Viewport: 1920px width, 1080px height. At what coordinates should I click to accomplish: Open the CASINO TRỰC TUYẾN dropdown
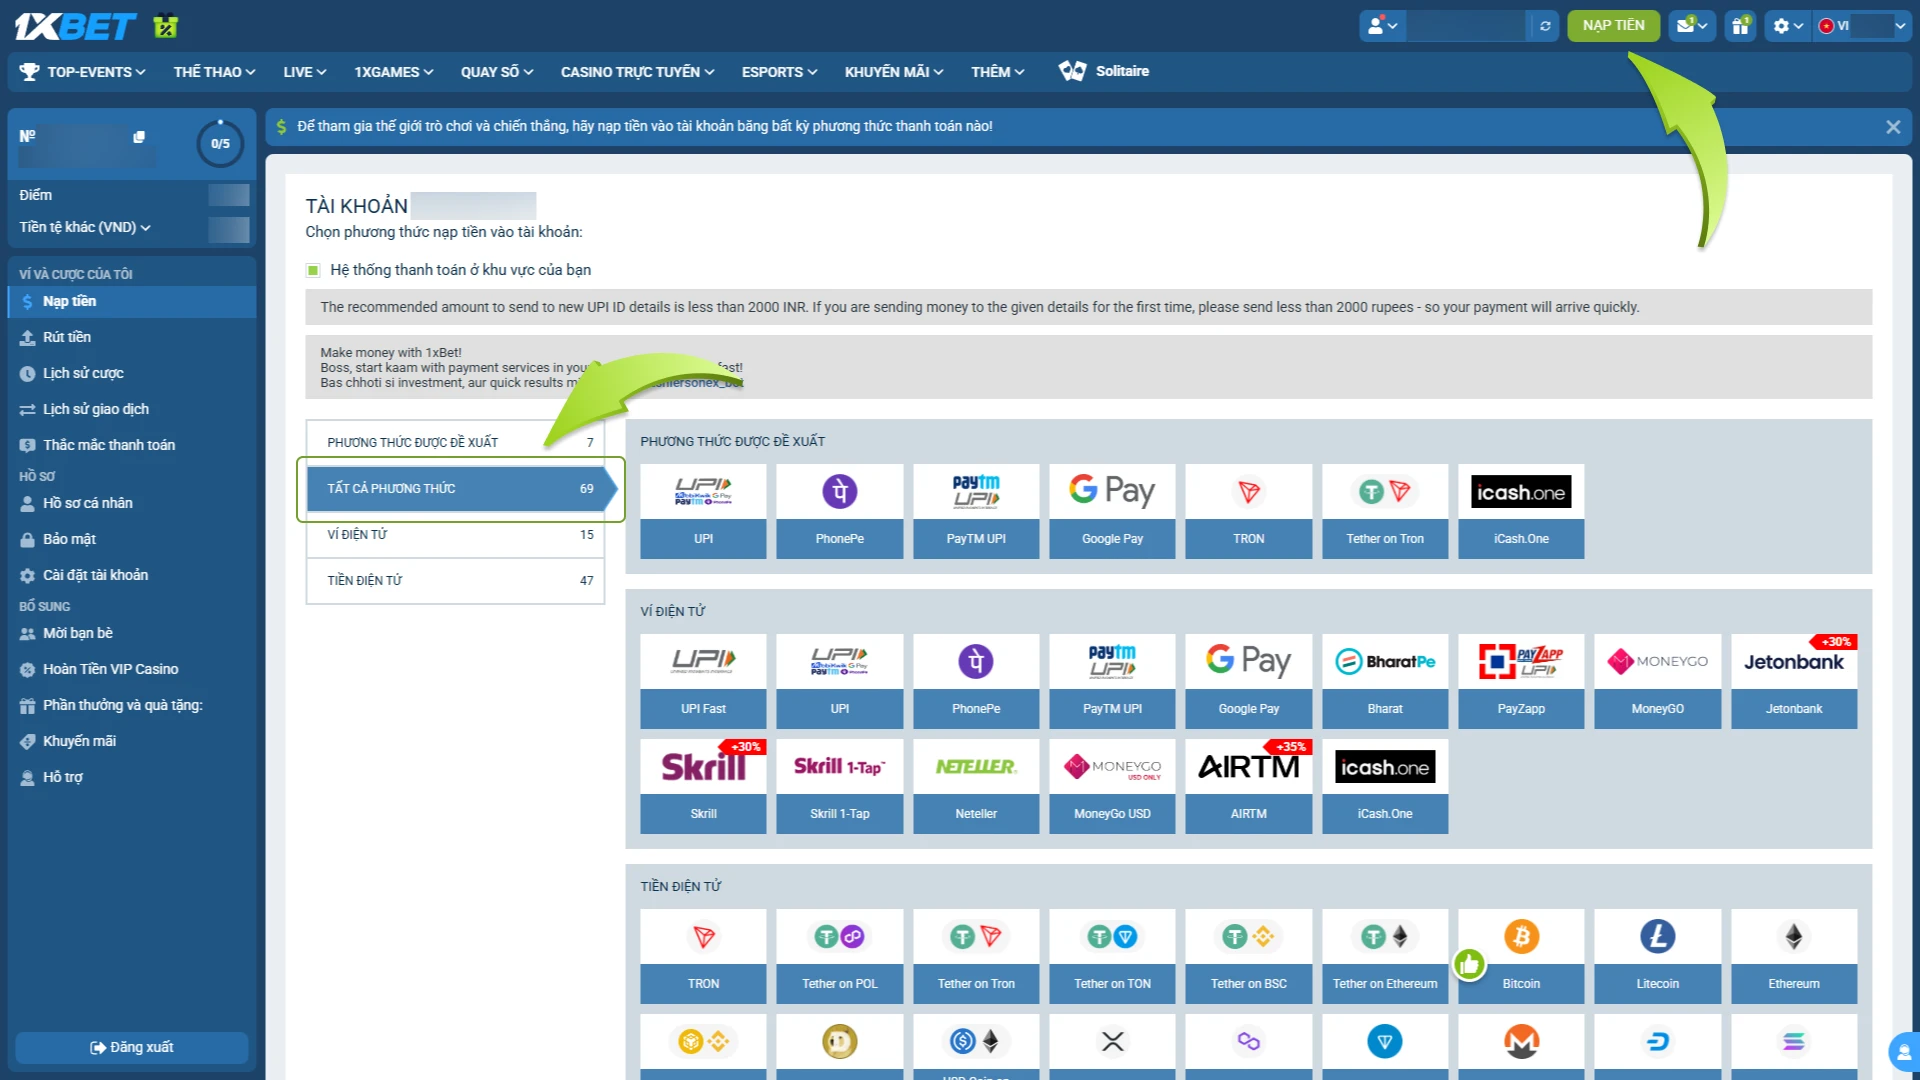637,72
